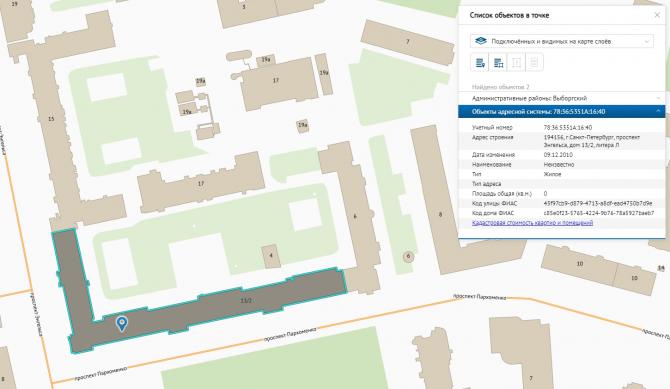Screen dimensions: 670x389
Task: Select the Учетный номер value text
Action: tap(567, 127)
